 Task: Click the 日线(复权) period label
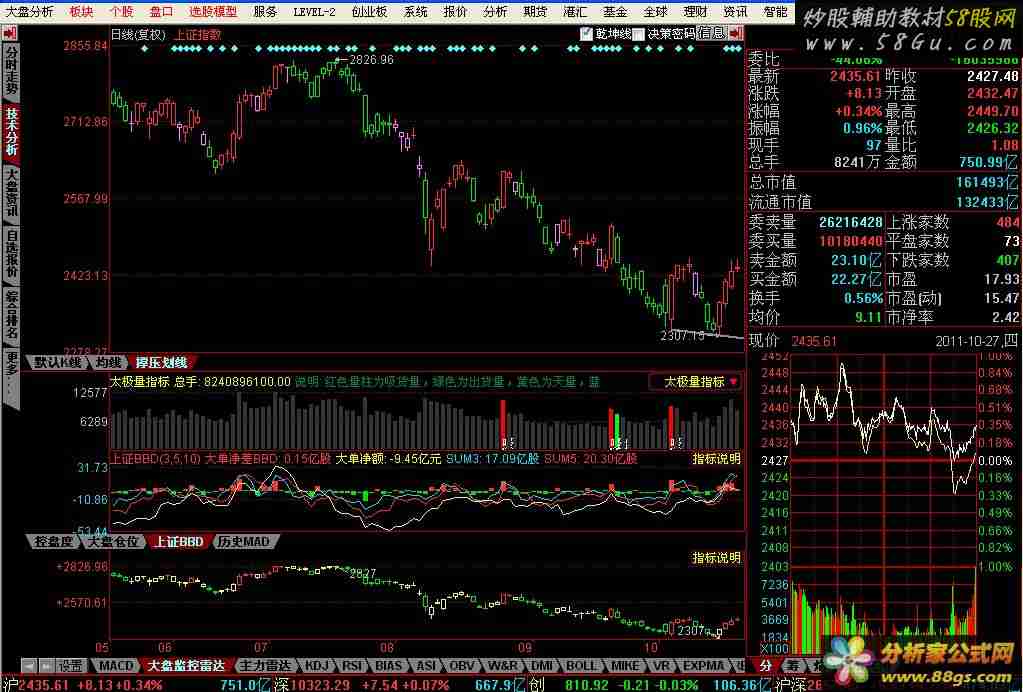click(x=138, y=35)
